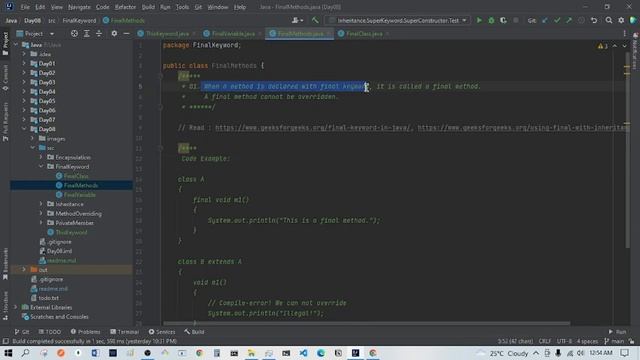Screen dimensions: 640x360
Task: Open Search Everywhere magnifier icon
Action: coord(609,20)
